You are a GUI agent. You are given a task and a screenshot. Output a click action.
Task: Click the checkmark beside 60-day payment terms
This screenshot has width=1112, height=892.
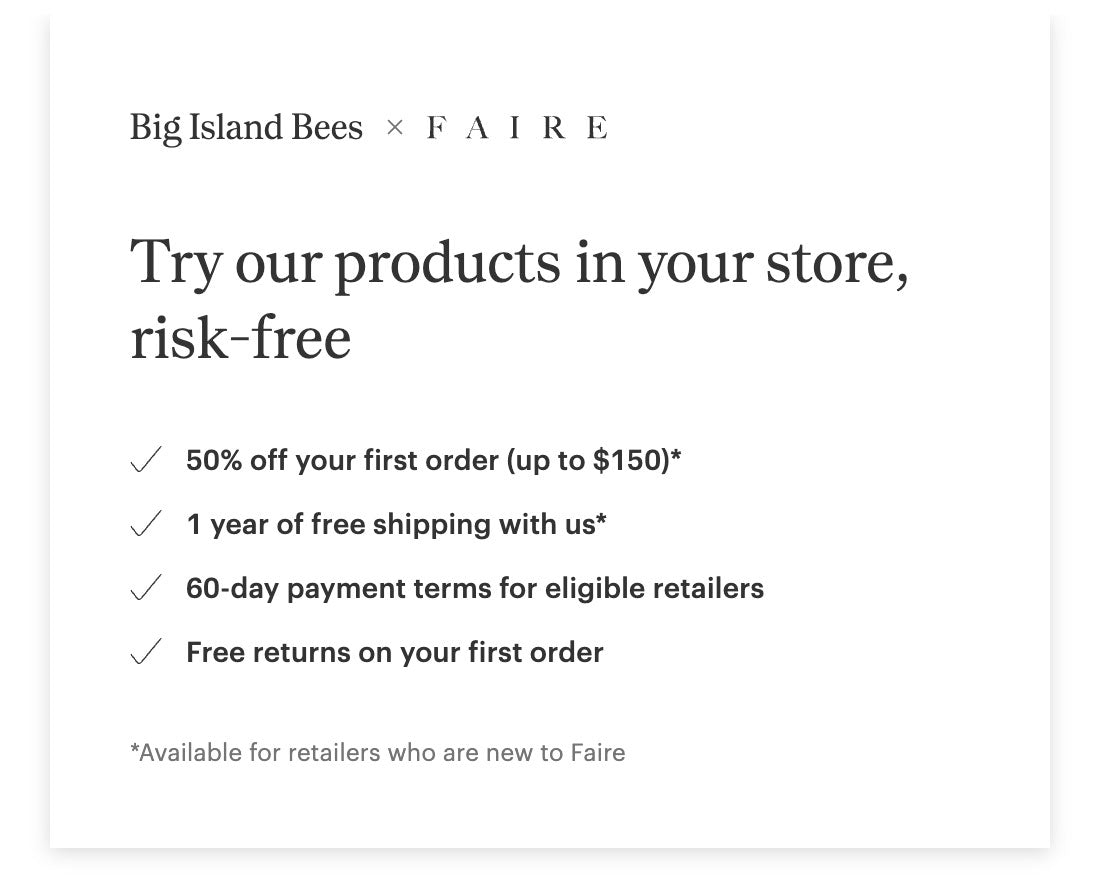146,587
